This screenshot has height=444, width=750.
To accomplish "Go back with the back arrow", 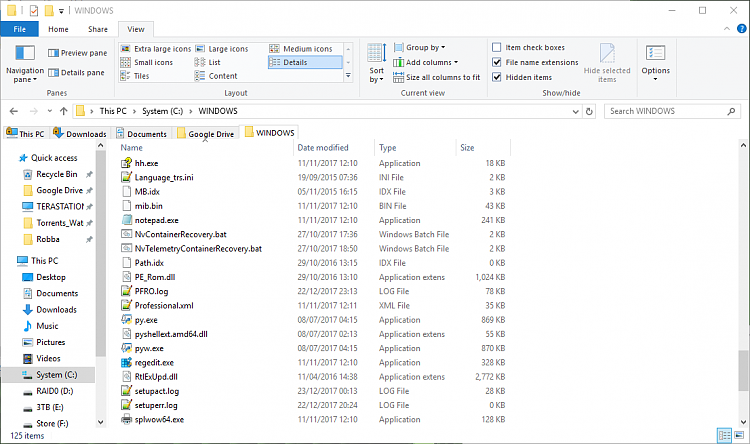I will [x=14, y=111].
